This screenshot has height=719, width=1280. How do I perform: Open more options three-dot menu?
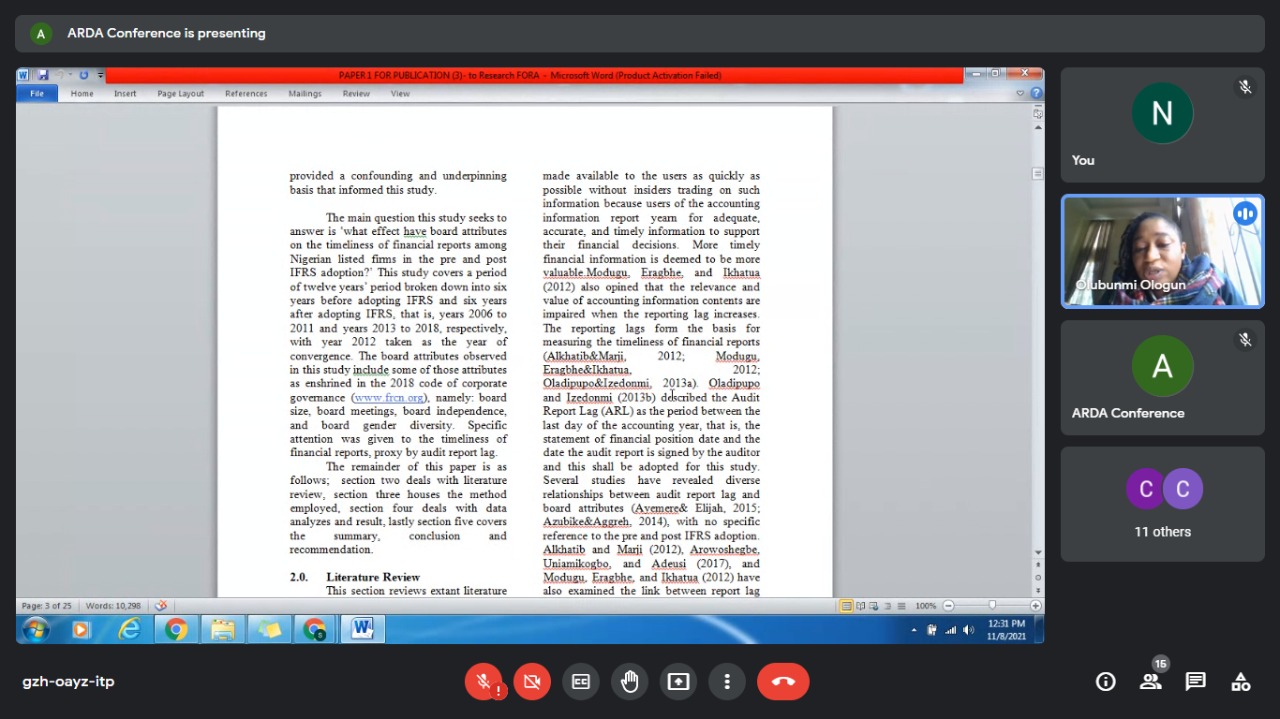(x=727, y=682)
